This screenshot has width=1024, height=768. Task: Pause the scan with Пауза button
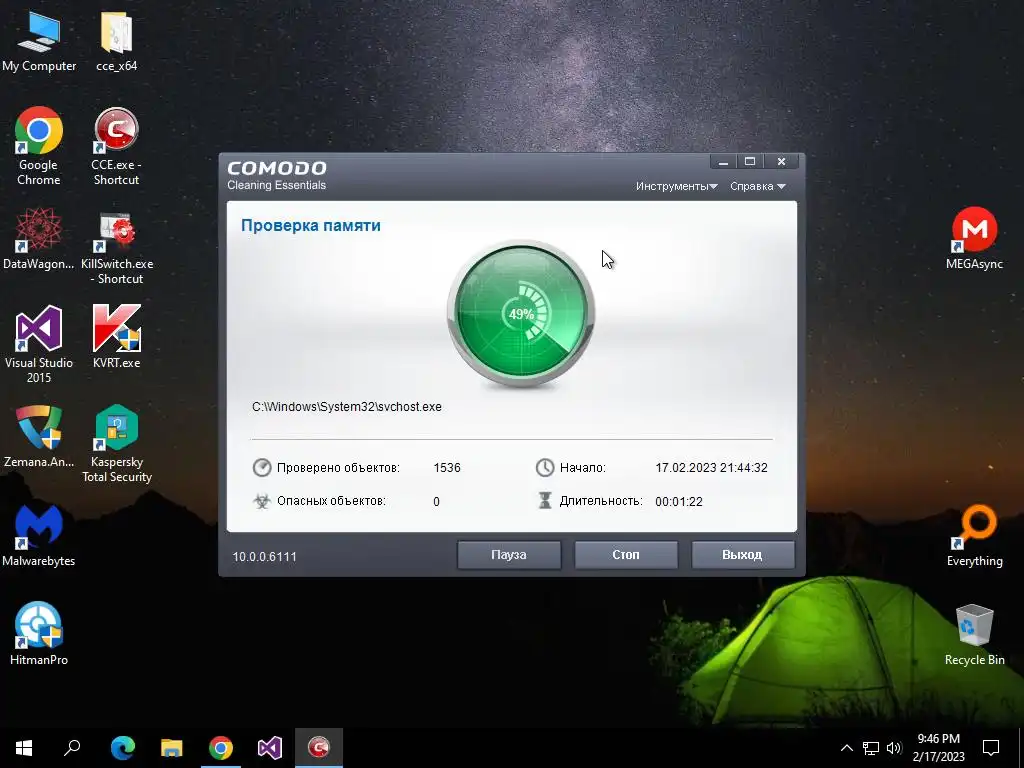tap(509, 554)
